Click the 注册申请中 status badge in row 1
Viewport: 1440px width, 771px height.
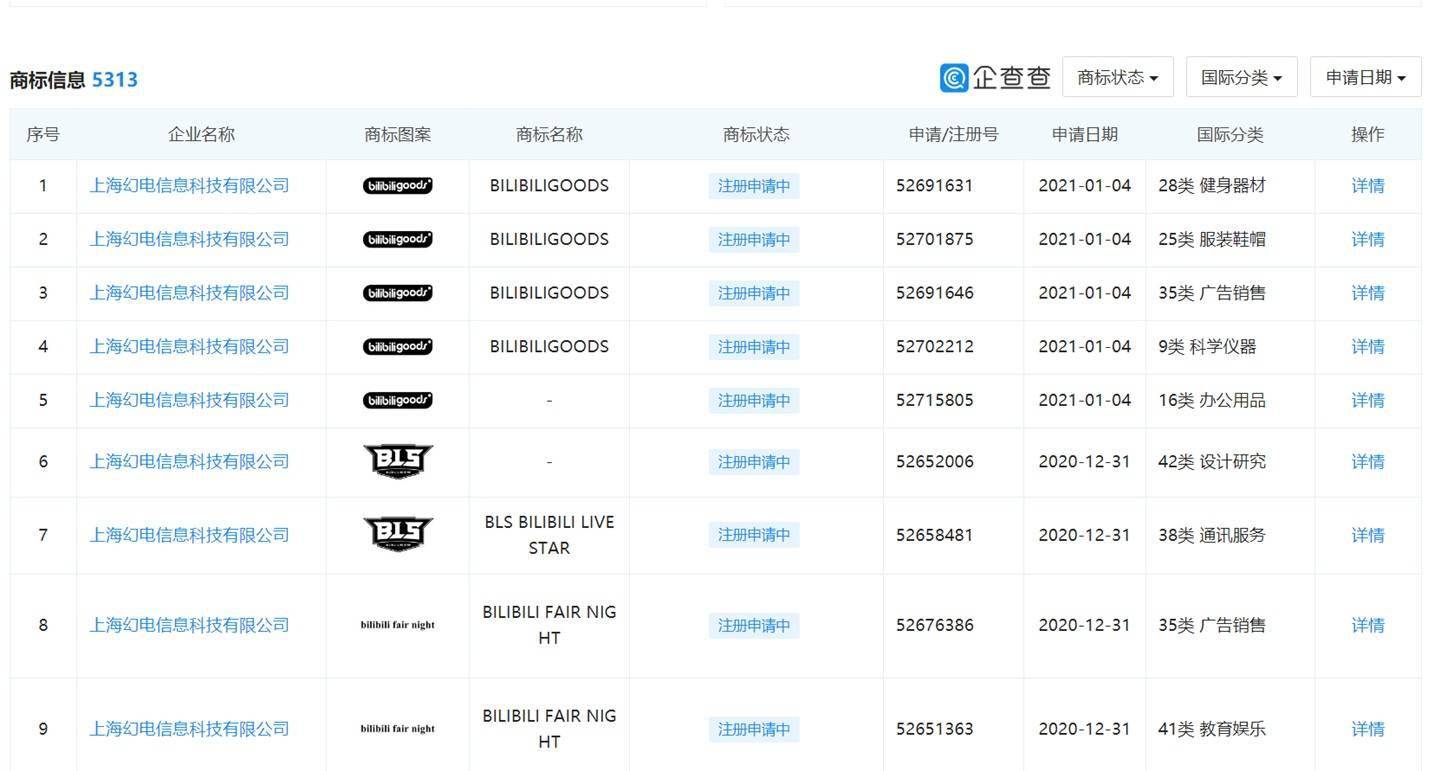pyautogui.click(x=754, y=186)
